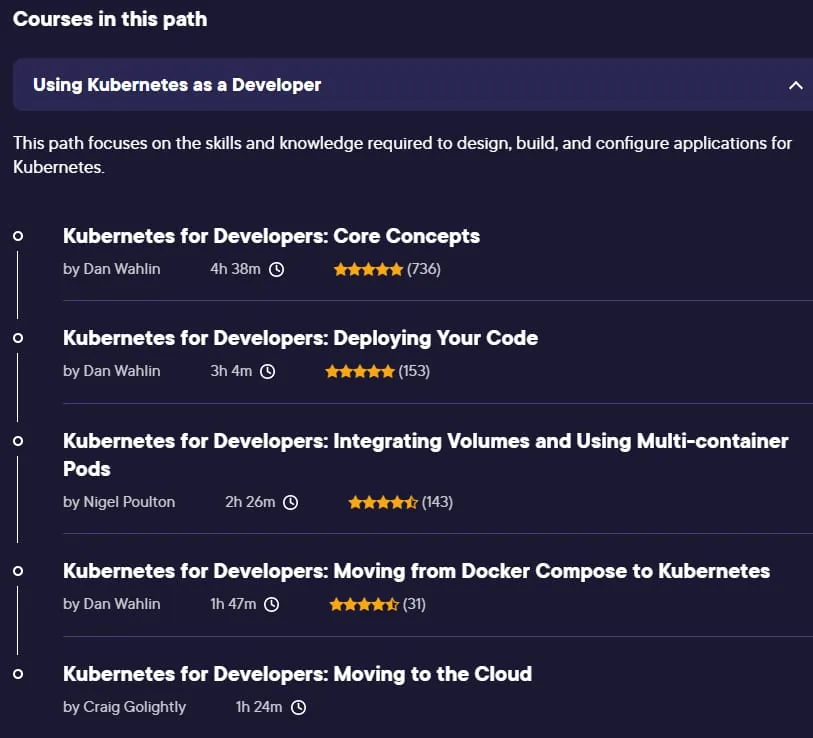The image size is (813, 738).
Task: Click duration text '4h 38m'
Action: [x=235, y=269]
